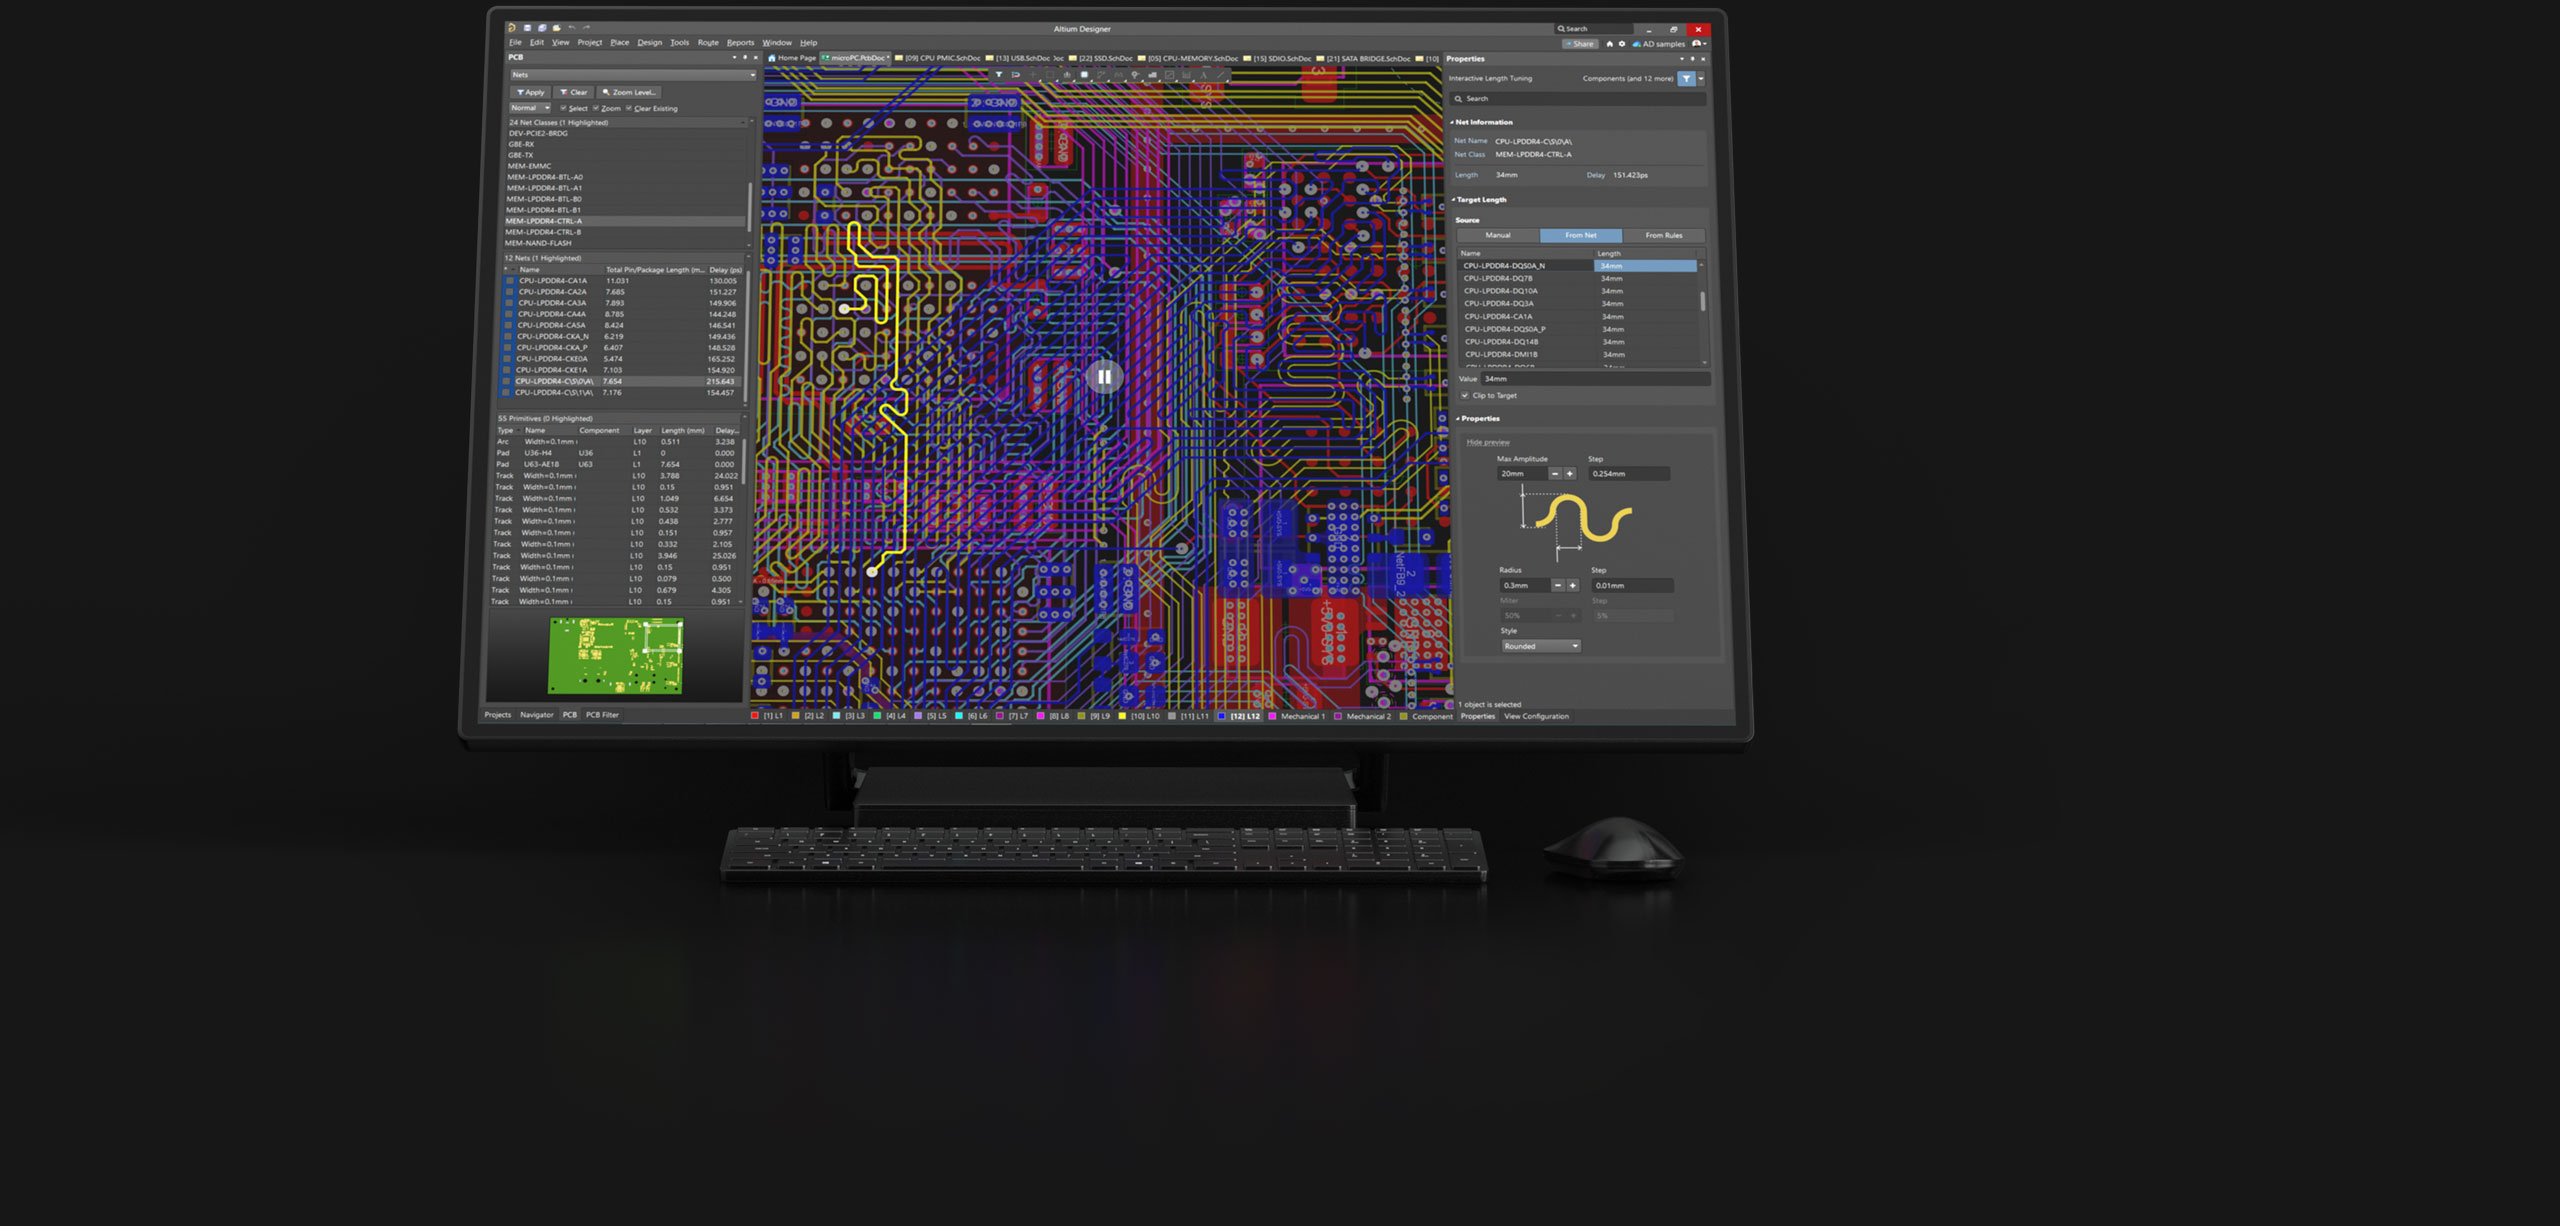Click the Save icon in title bar
The image size is (2560, 1226).
point(527,28)
